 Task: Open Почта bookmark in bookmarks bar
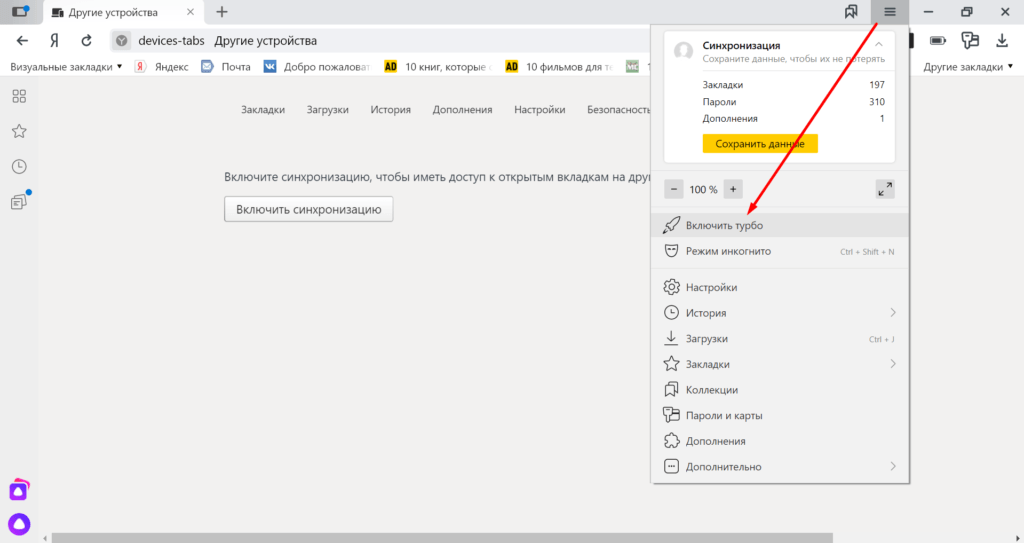tap(226, 67)
